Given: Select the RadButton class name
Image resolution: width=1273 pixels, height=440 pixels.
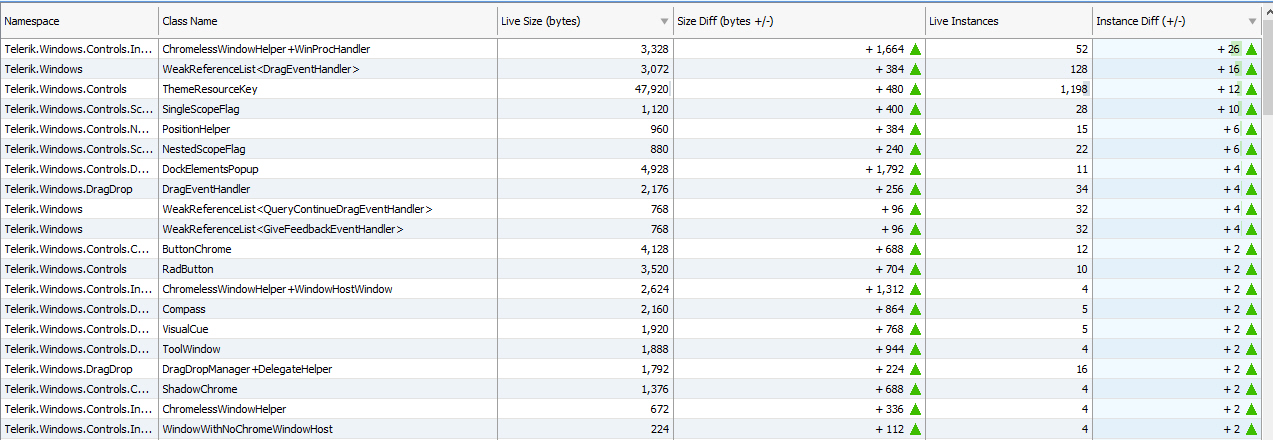Looking at the screenshot, I should [188, 269].
